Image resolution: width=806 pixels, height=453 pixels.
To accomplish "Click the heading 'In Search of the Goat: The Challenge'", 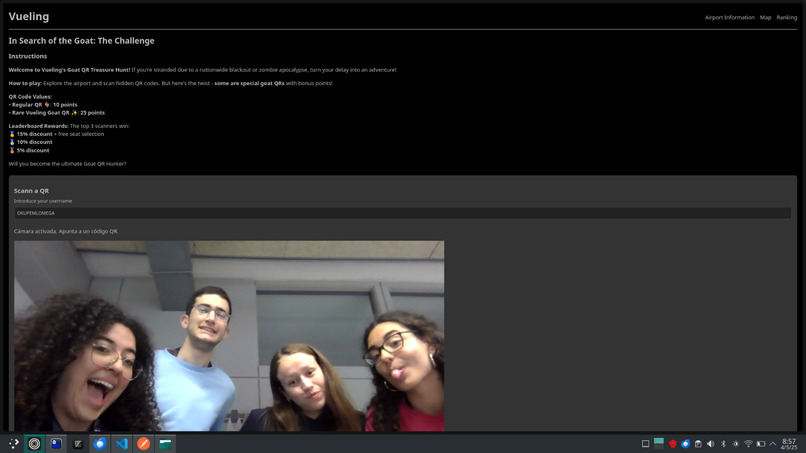I will point(81,41).
